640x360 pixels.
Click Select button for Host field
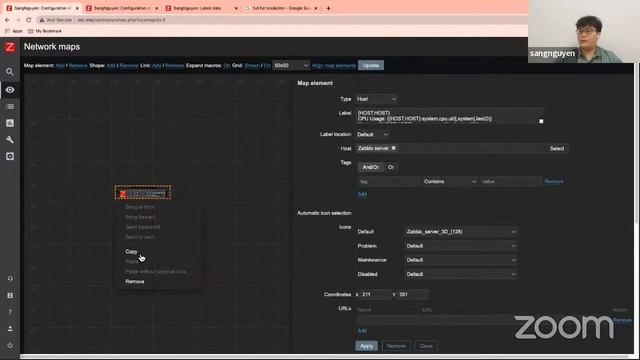557,148
